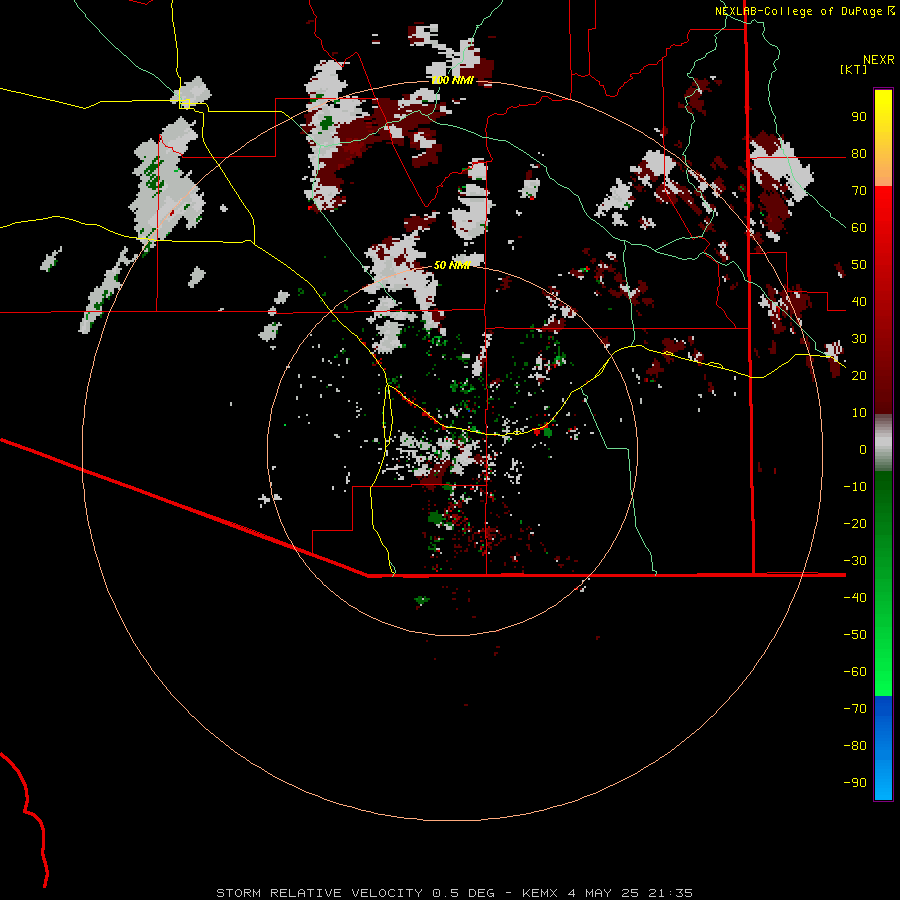Click the 20 value on the velocity scale
Viewport: 900px width, 900px height.
pyautogui.click(x=859, y=375)
